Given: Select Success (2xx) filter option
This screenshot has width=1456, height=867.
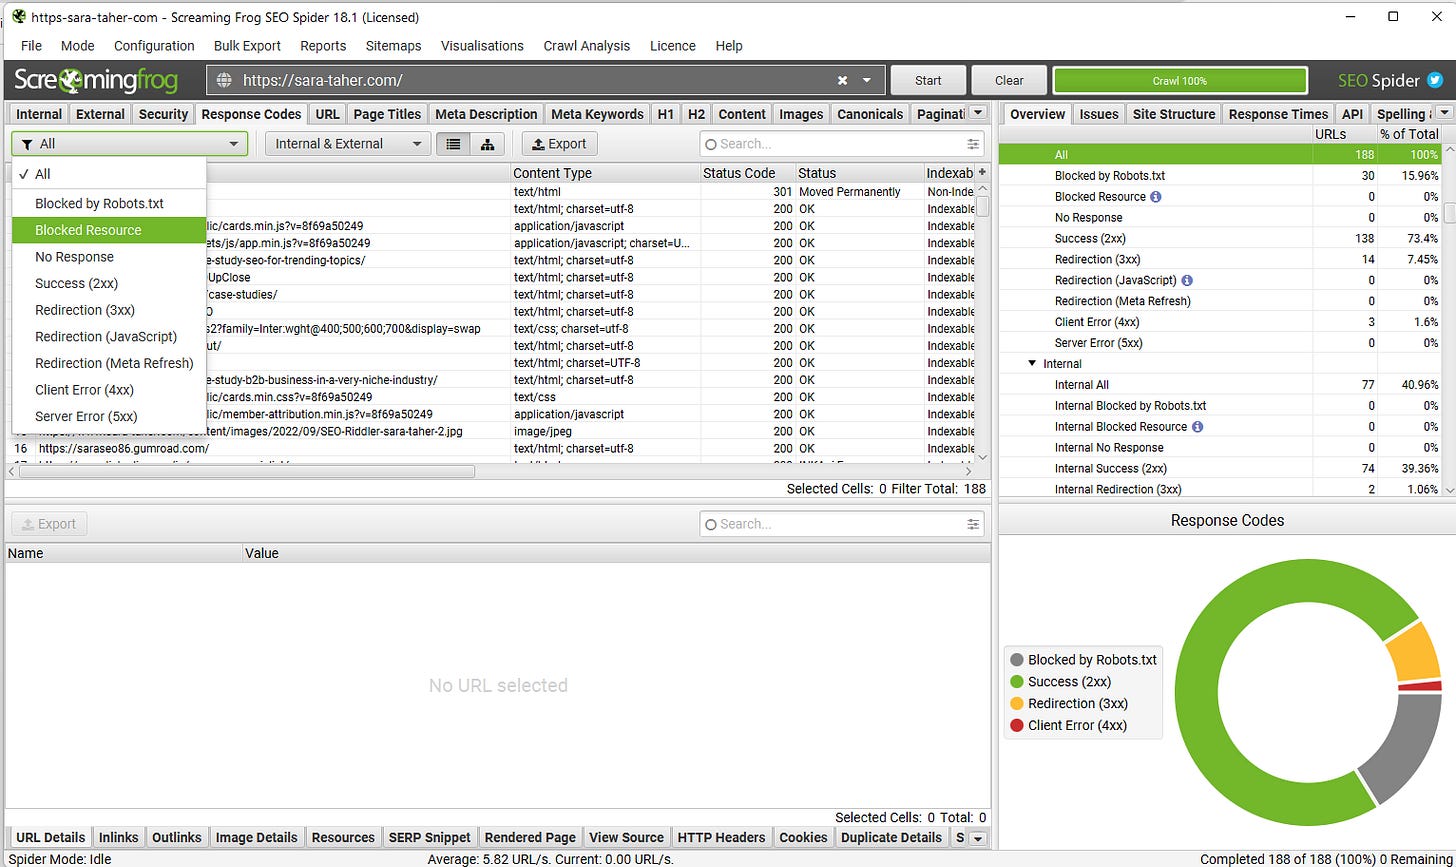Looking at the screenshot, I should click(x=109, y=283).
